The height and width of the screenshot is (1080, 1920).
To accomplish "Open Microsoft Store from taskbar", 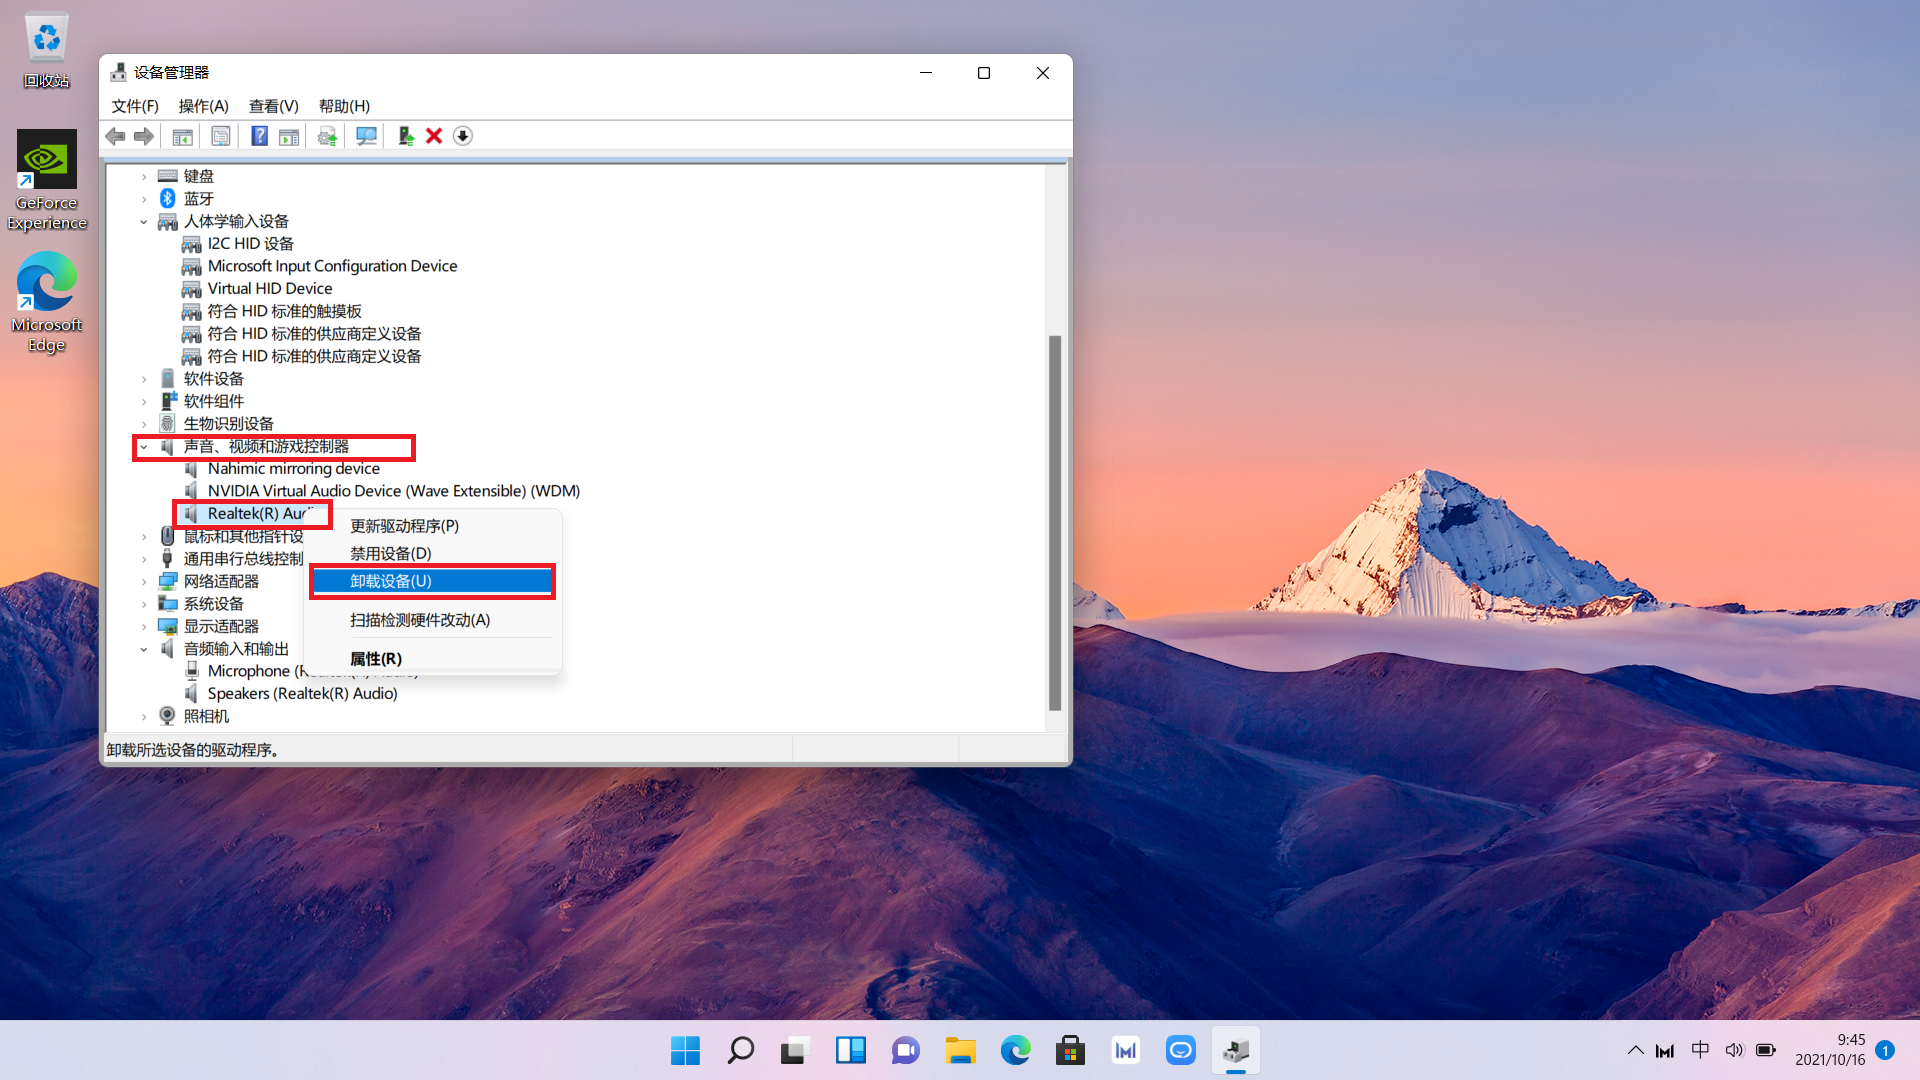I will coord(1070,1051).
